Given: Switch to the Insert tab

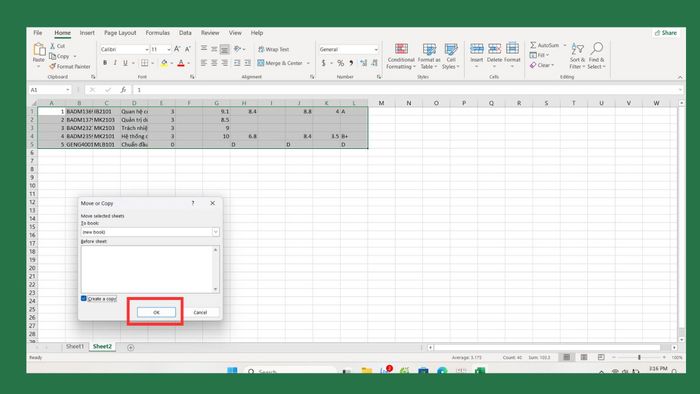Looking at the screenshot, I should coord(87,33).
